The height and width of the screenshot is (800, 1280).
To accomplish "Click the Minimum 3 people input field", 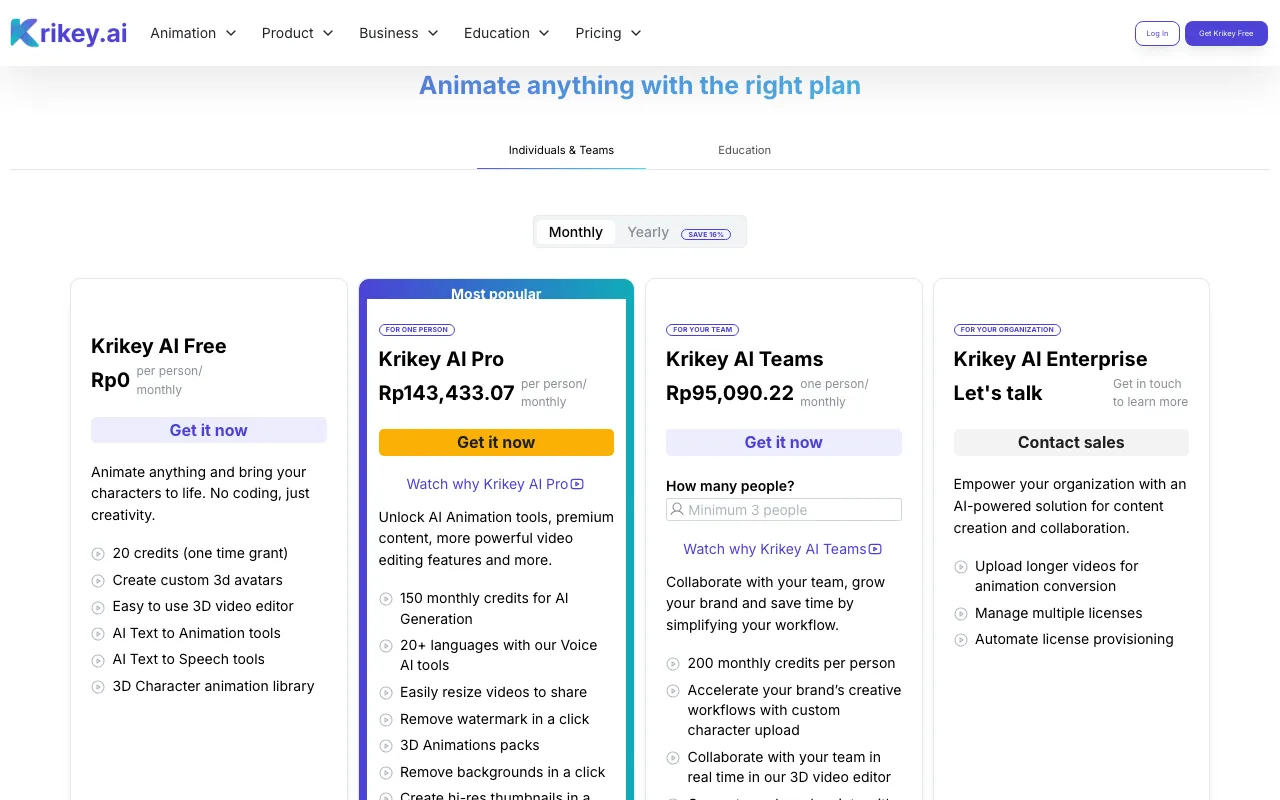I will pos(784,510).
